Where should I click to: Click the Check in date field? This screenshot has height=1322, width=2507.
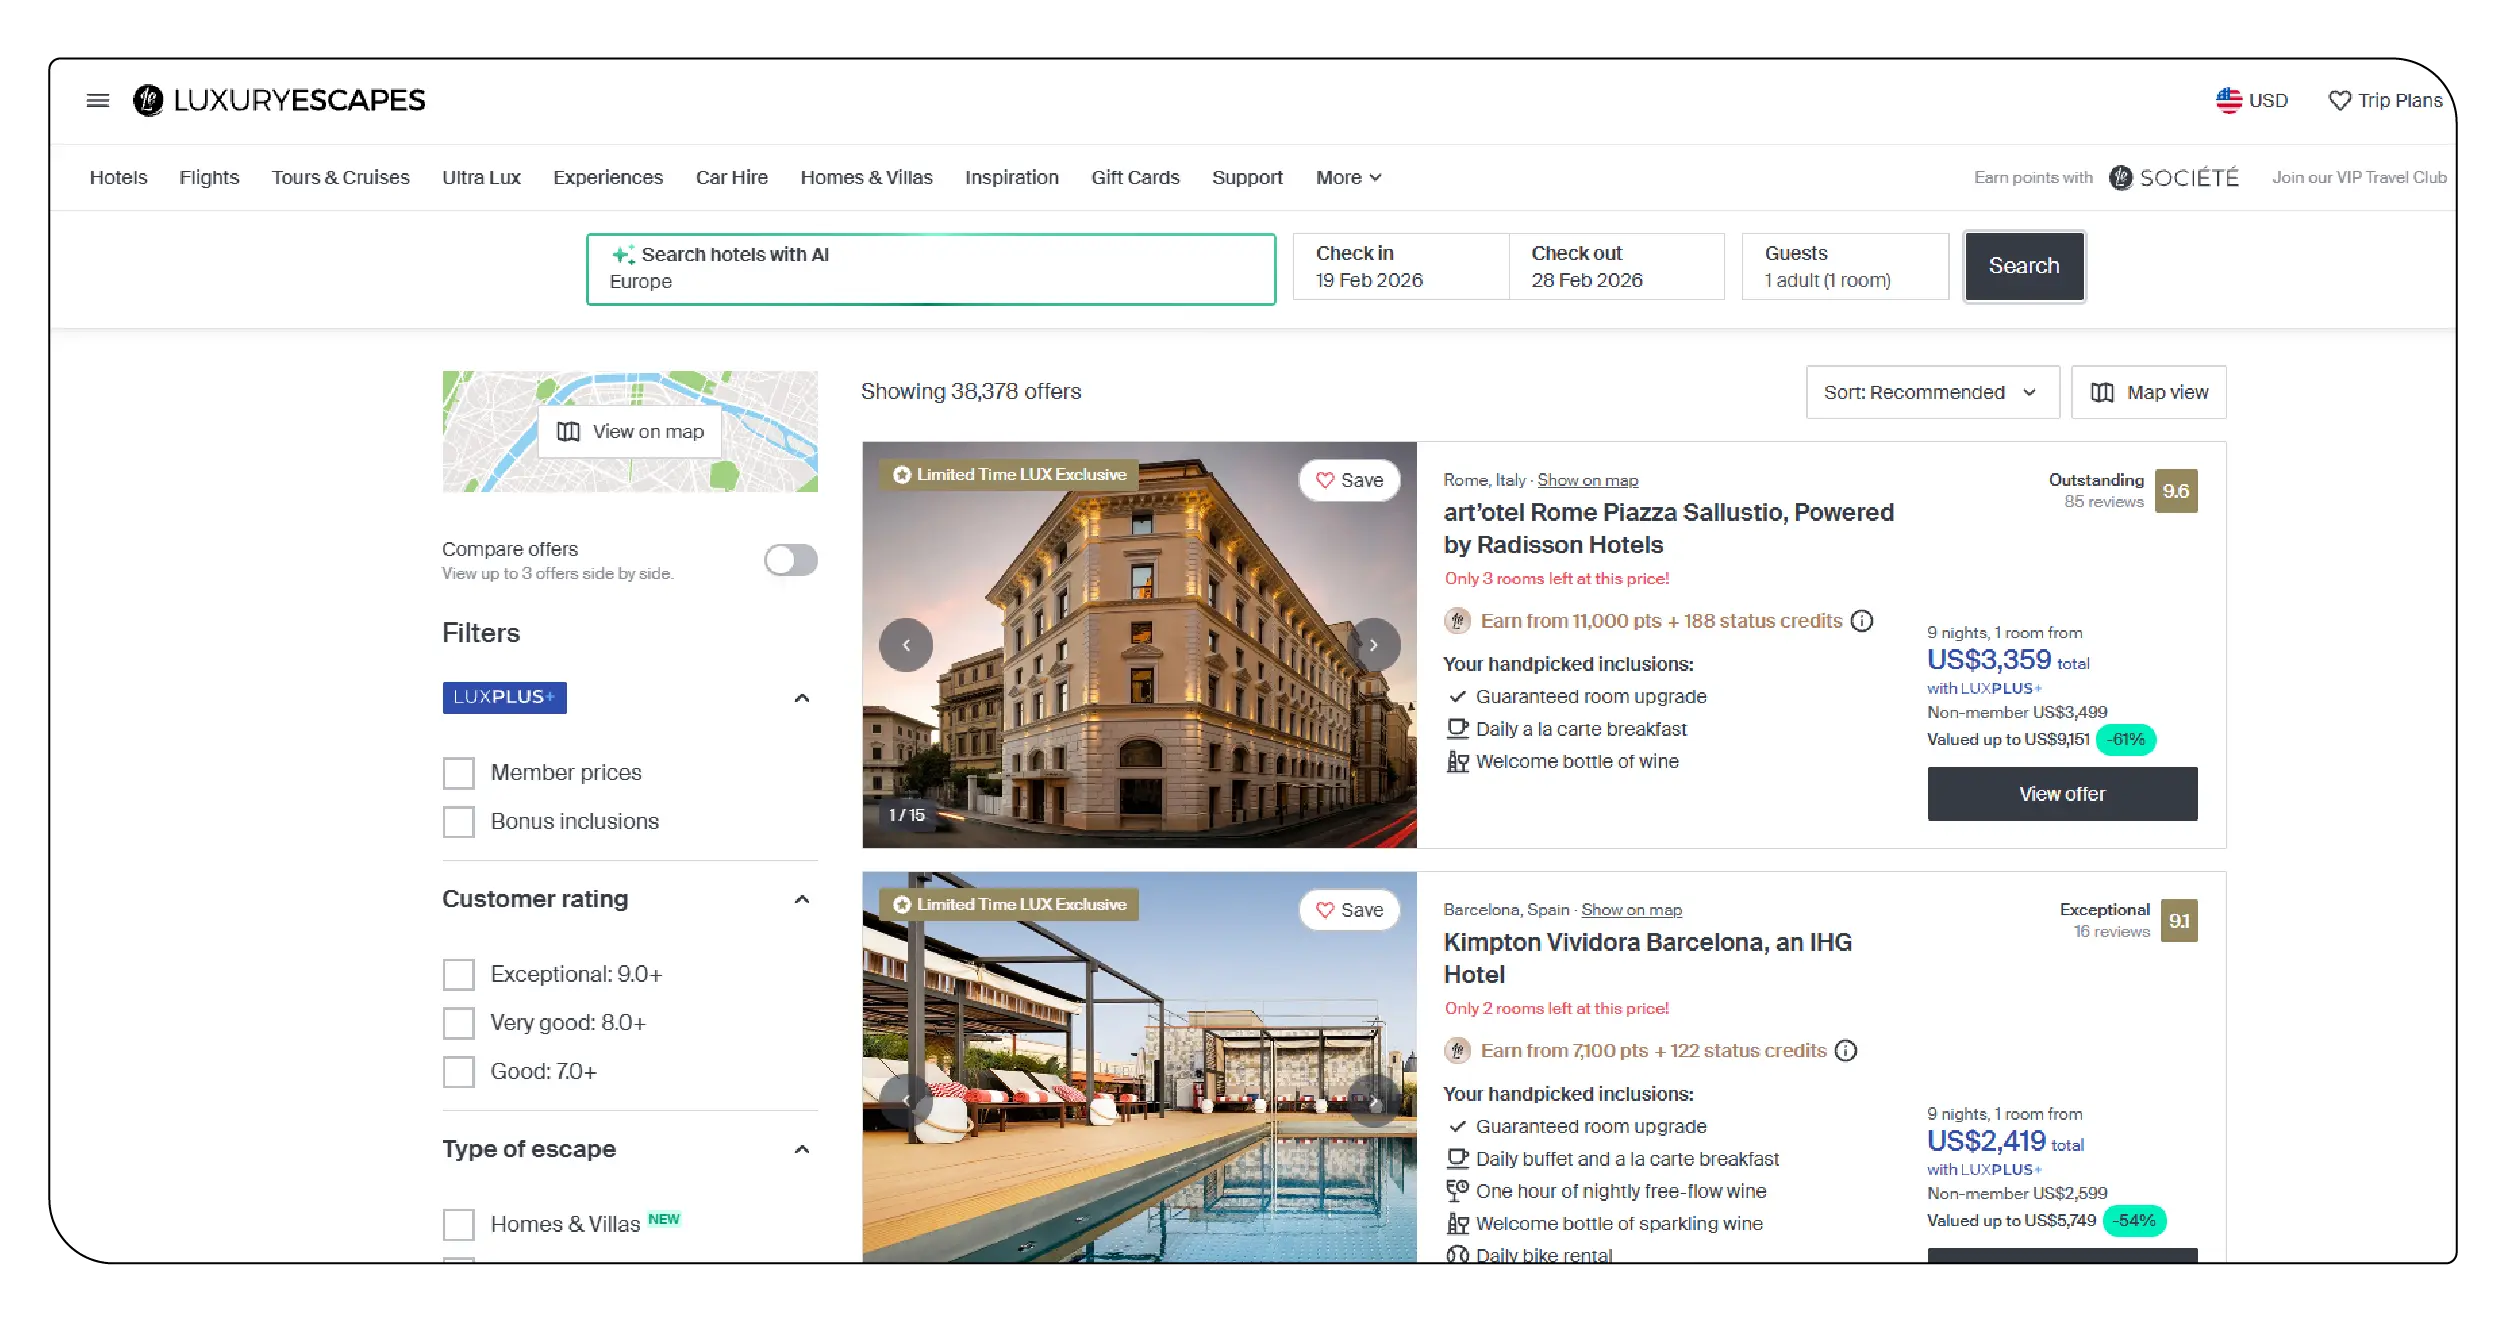1399,267
